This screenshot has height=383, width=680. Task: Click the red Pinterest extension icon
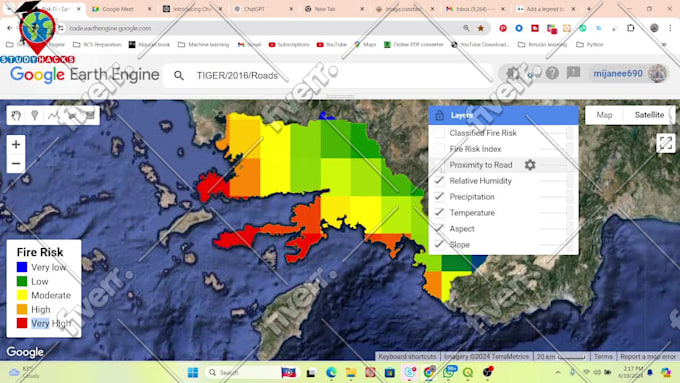503,28
